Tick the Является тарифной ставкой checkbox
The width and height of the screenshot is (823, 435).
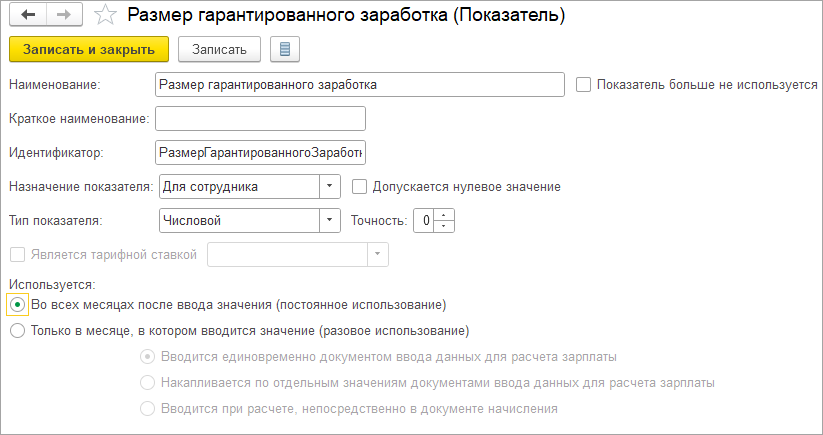coord(16,255)
